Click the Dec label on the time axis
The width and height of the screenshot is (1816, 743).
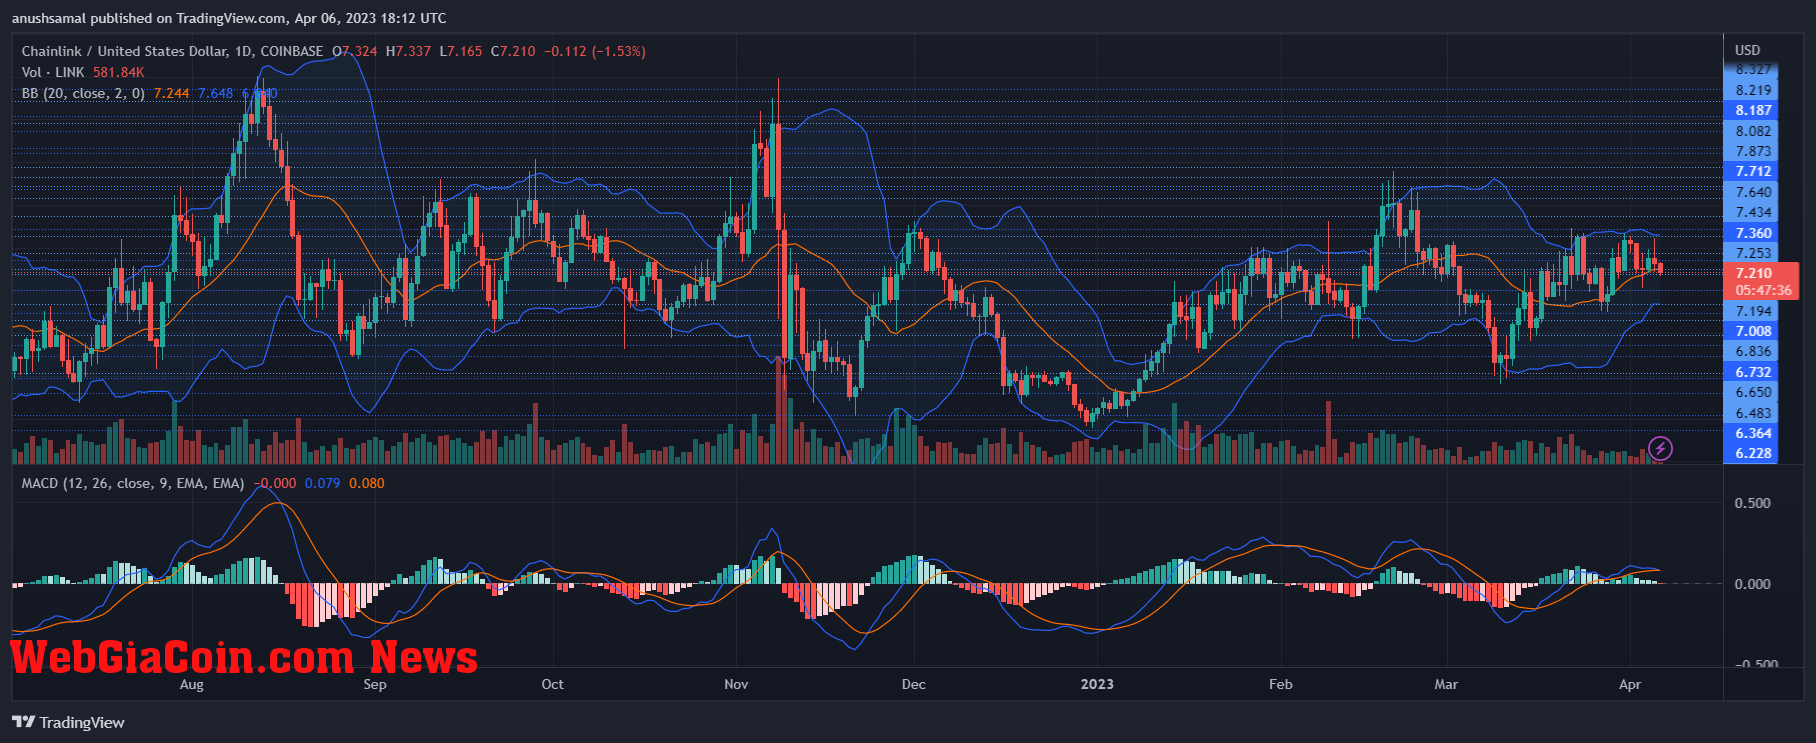coord(913,684)
